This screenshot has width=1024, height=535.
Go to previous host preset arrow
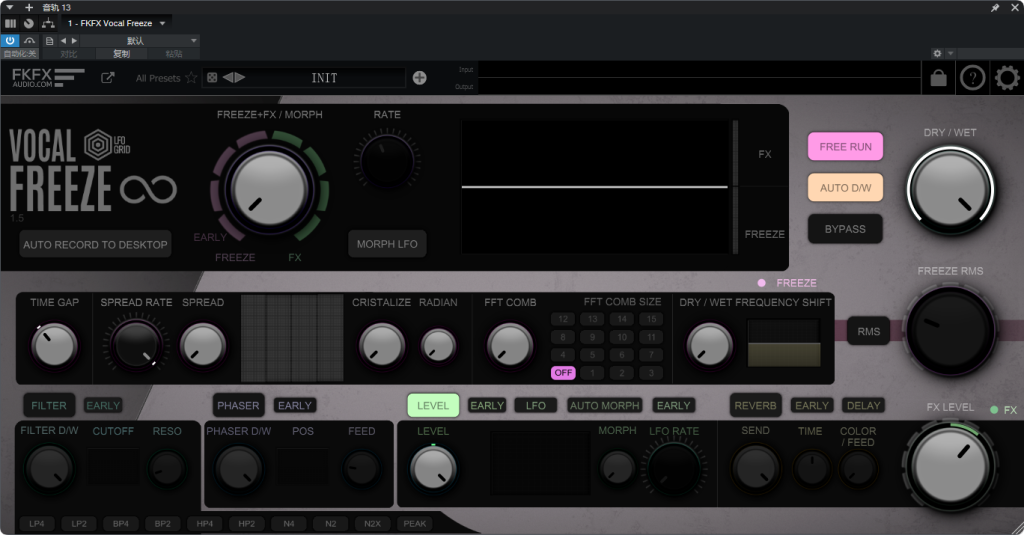click(x=63, y=41)
